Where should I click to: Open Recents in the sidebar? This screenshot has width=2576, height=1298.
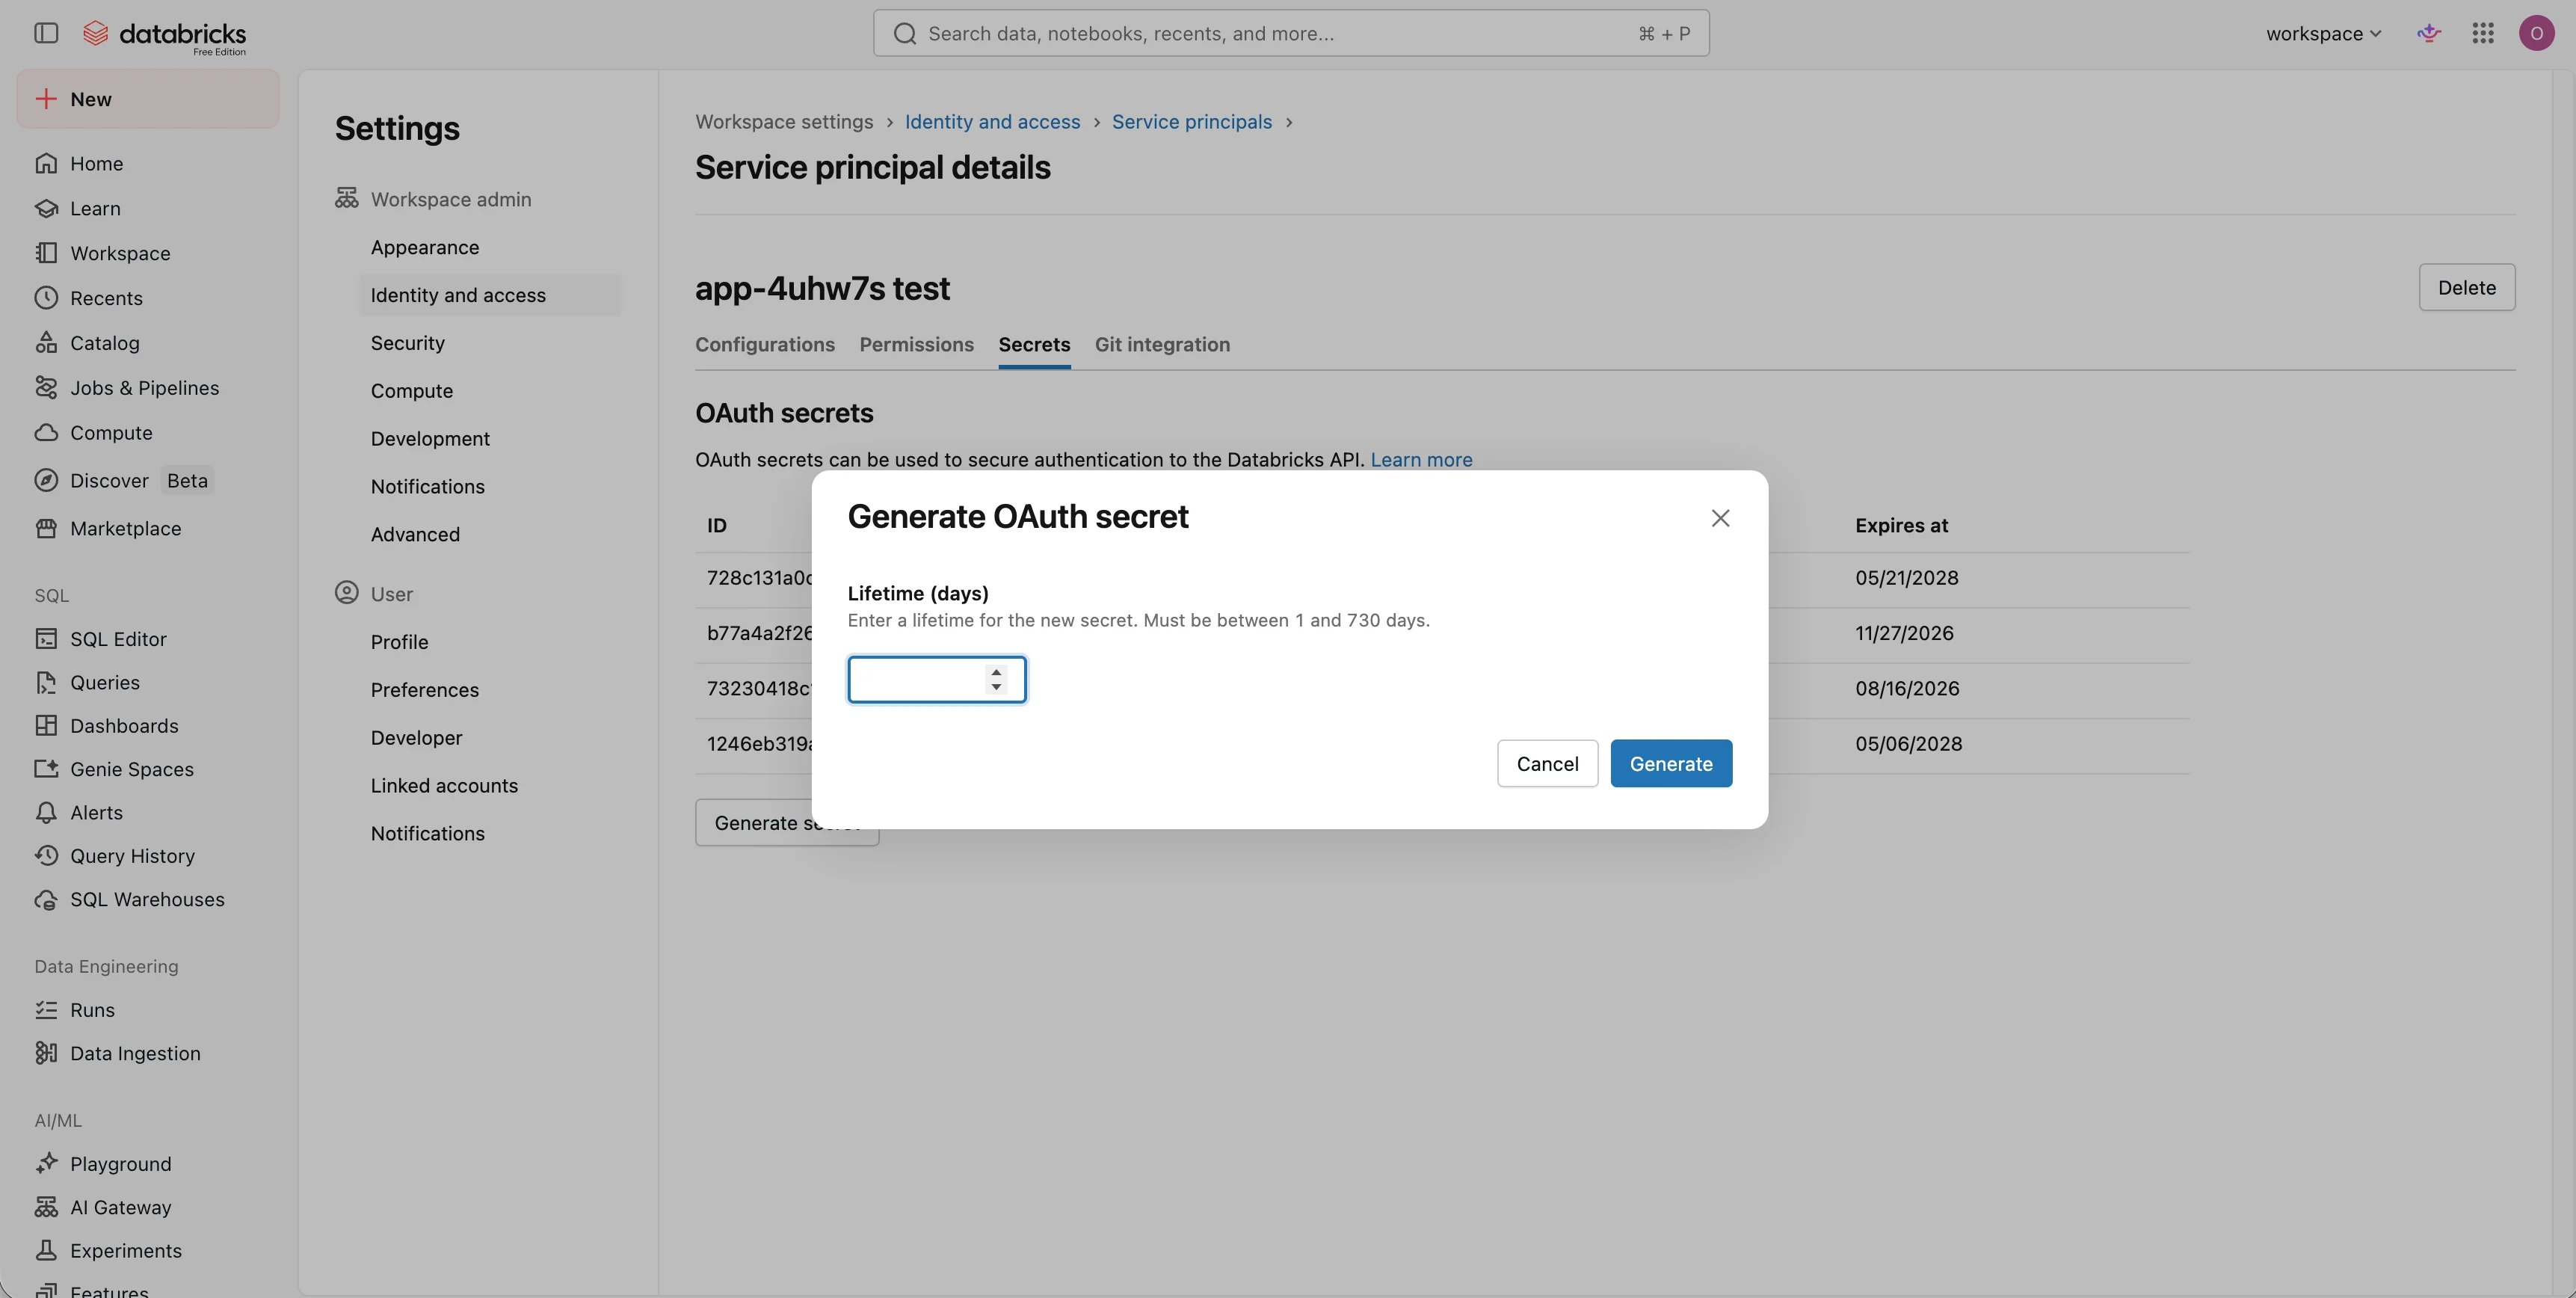148,298
